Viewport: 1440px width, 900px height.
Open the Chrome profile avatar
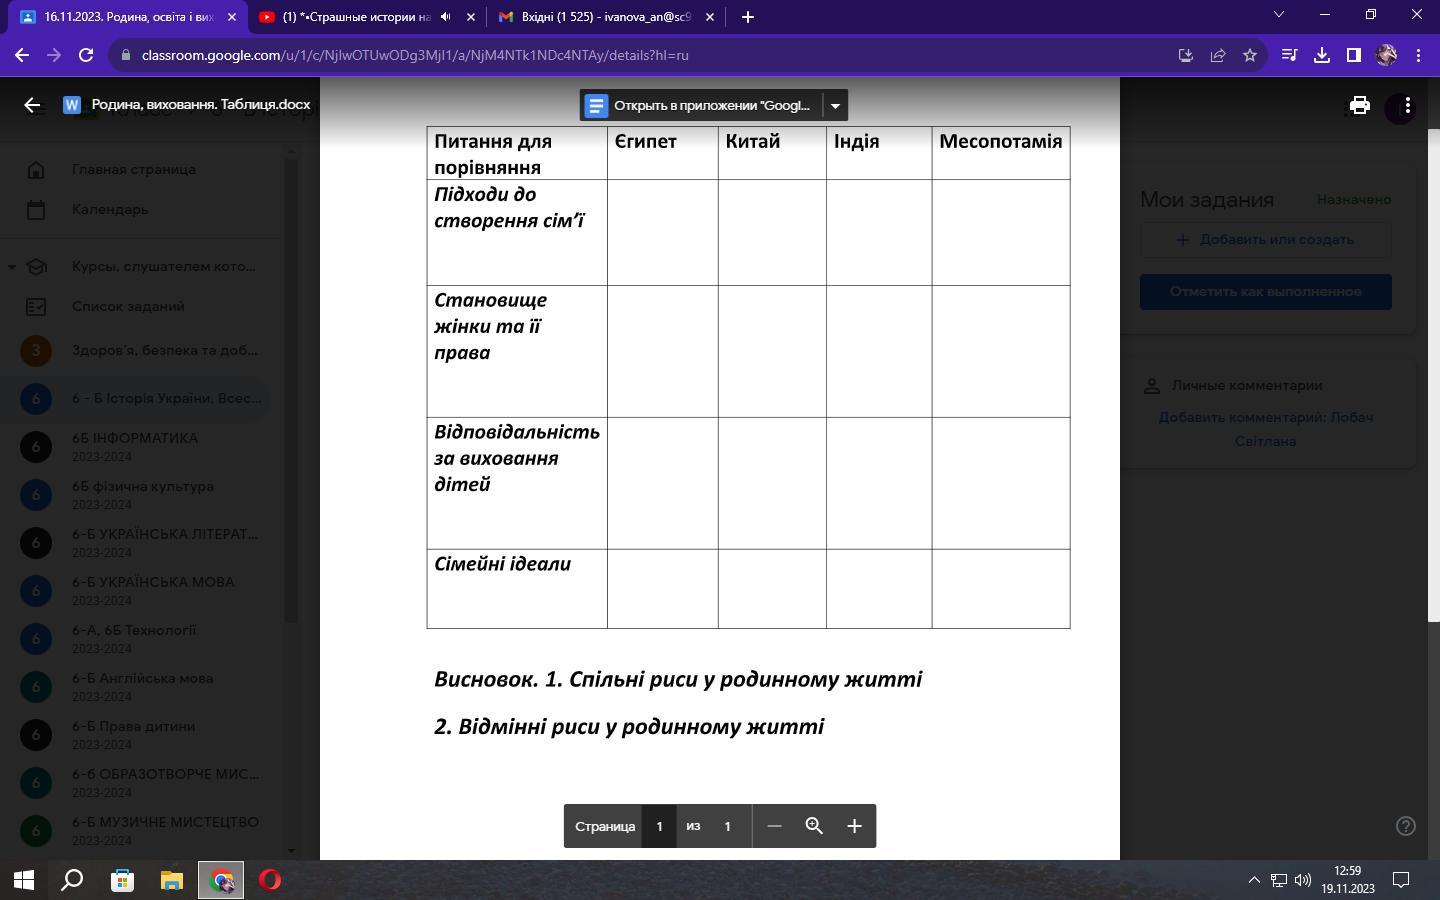coord(1386,55)
